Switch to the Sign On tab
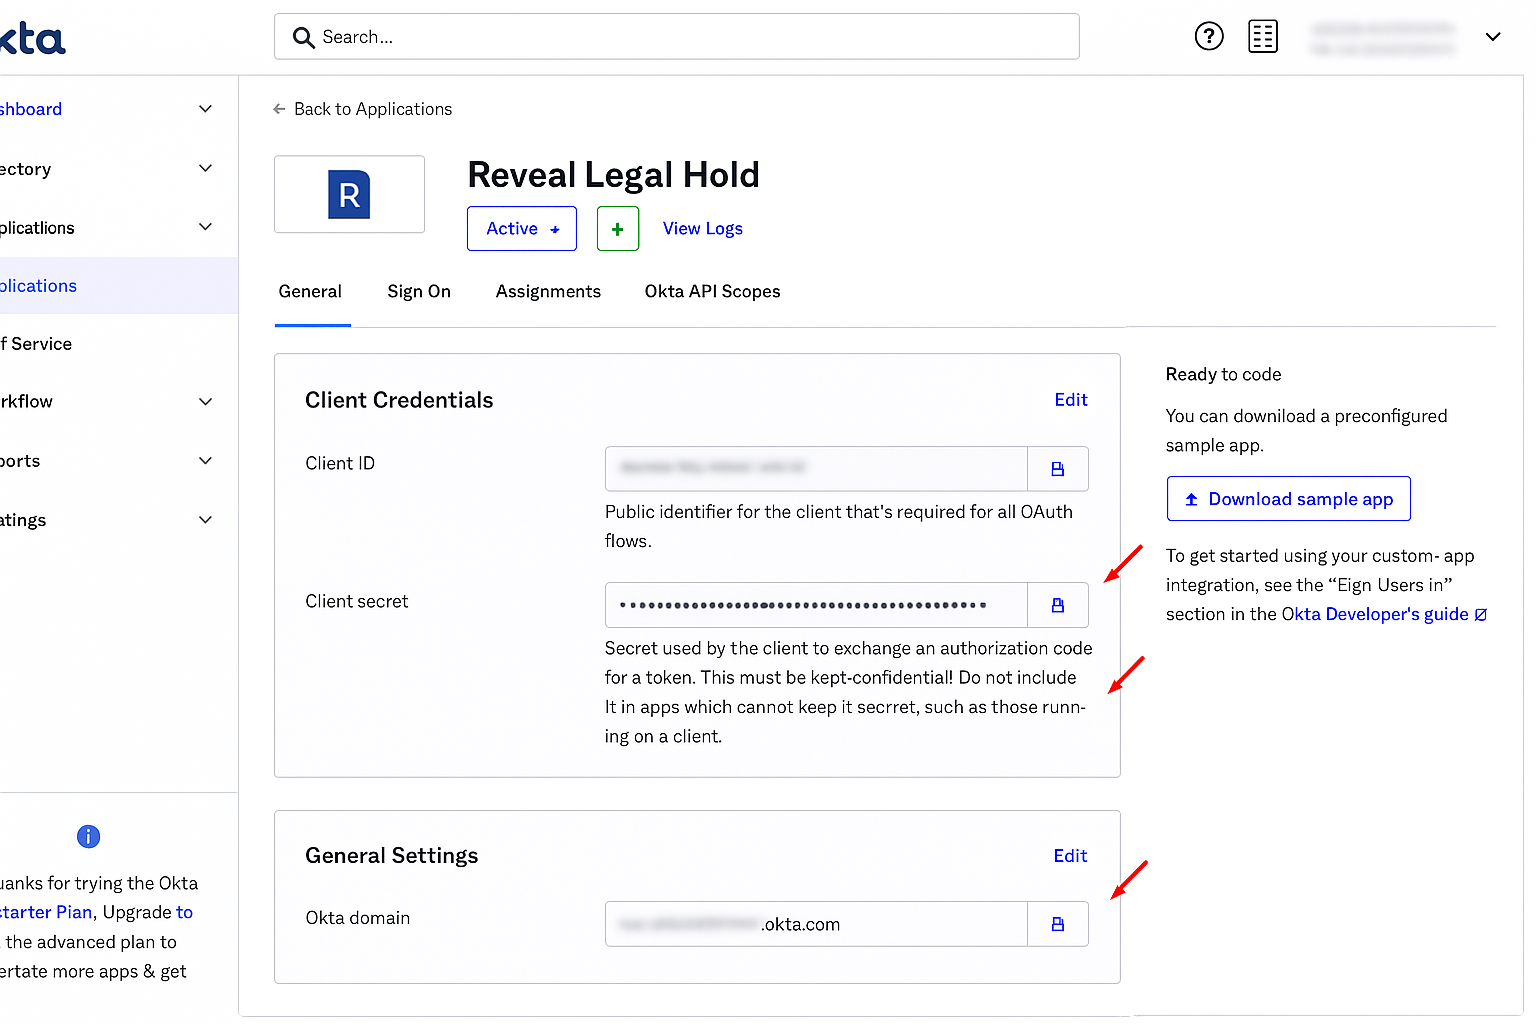This screenshot has width=1536, height=1024. pyautogui.click(x=419, y=291)
